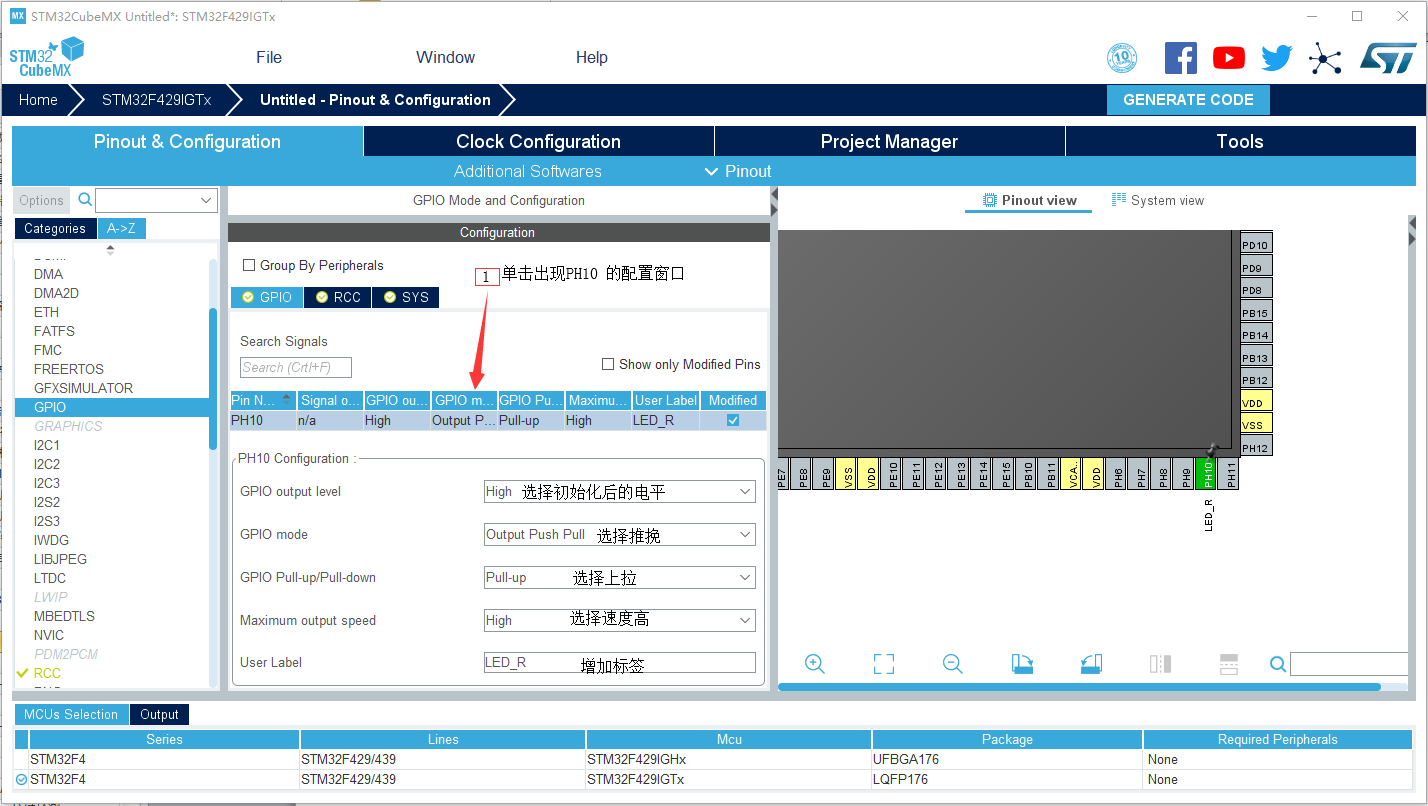1428x806 pixels.
Task: Select the PH10 row in GPIO table
Action: (x=498, y=420)
